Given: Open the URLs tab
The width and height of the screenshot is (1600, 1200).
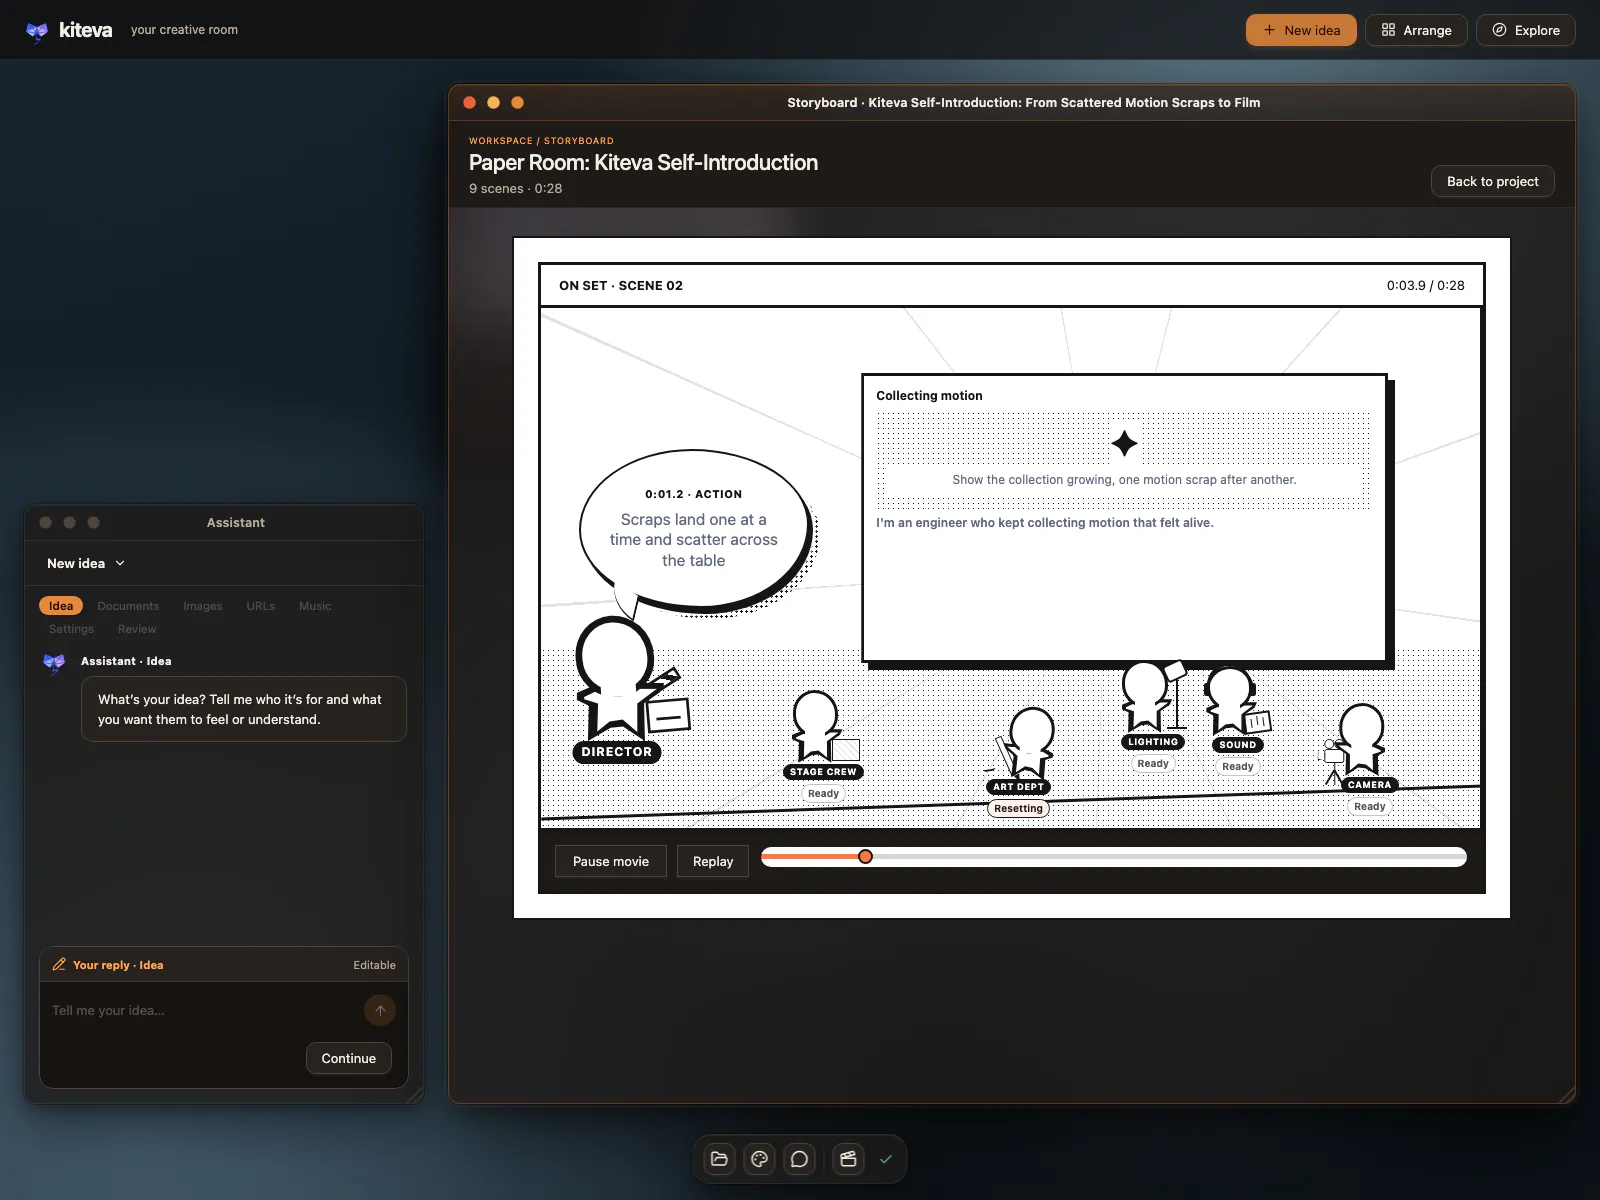Looking at the screenshot, I should [261, 606].
